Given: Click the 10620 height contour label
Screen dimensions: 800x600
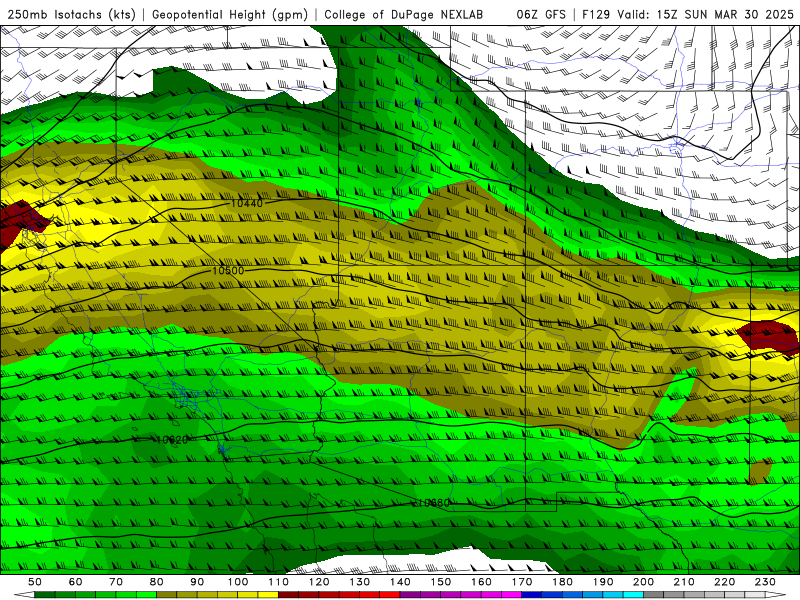Looking at the screenshot, I should coord(172,439).
